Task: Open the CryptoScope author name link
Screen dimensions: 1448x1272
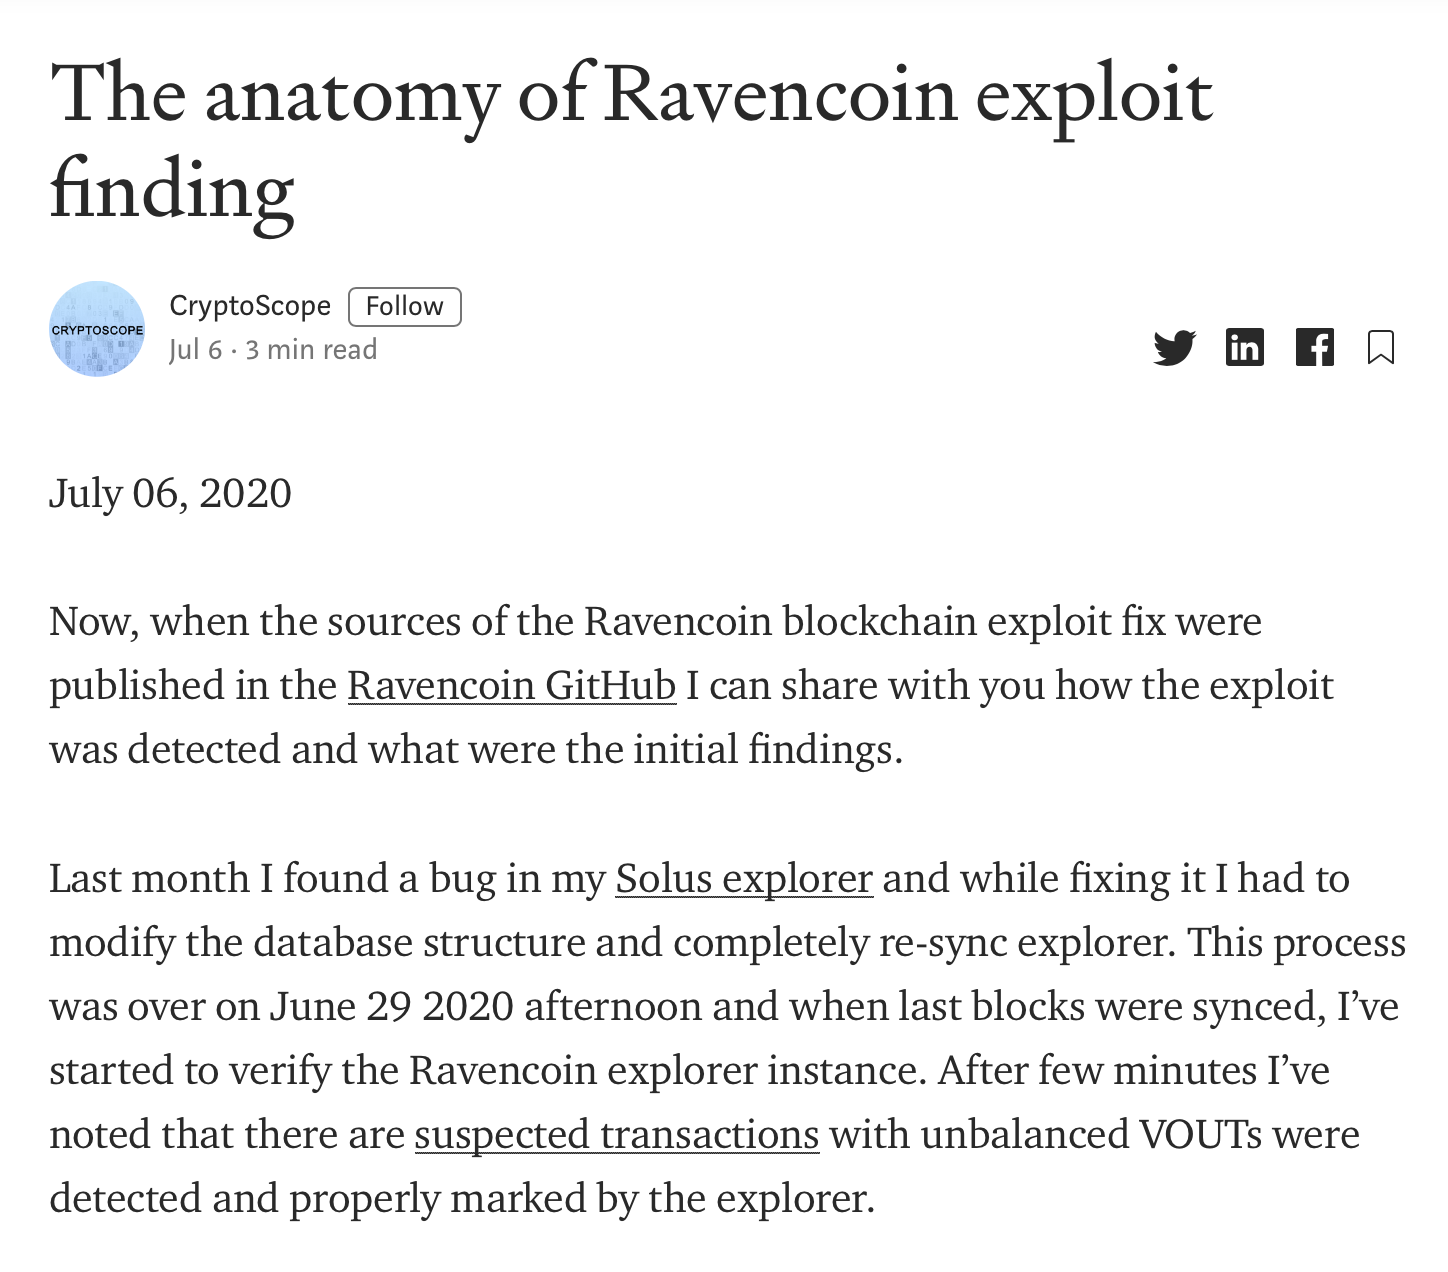Action: click(250, 306)
